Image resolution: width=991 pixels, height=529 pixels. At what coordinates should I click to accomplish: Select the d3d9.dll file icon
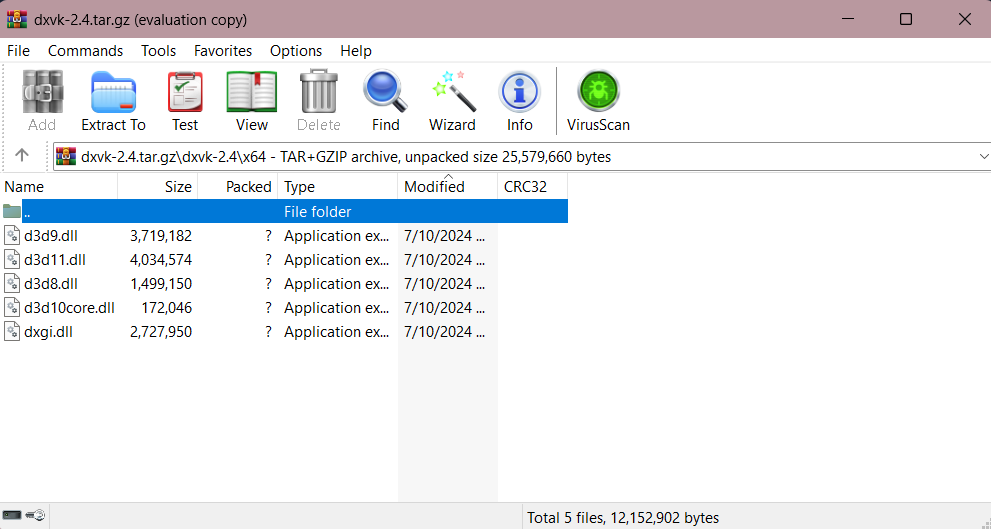tap(12, 236)
